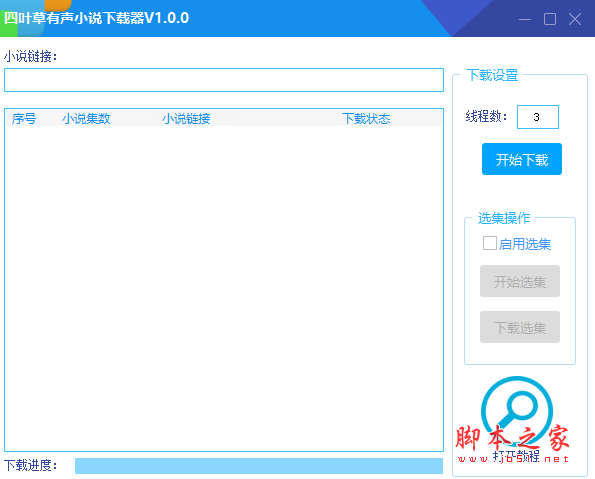The width and height of the screenshot is (595, 479).
Task: Select the 小说链接 column header in list
Action: [x=186, y=119]
